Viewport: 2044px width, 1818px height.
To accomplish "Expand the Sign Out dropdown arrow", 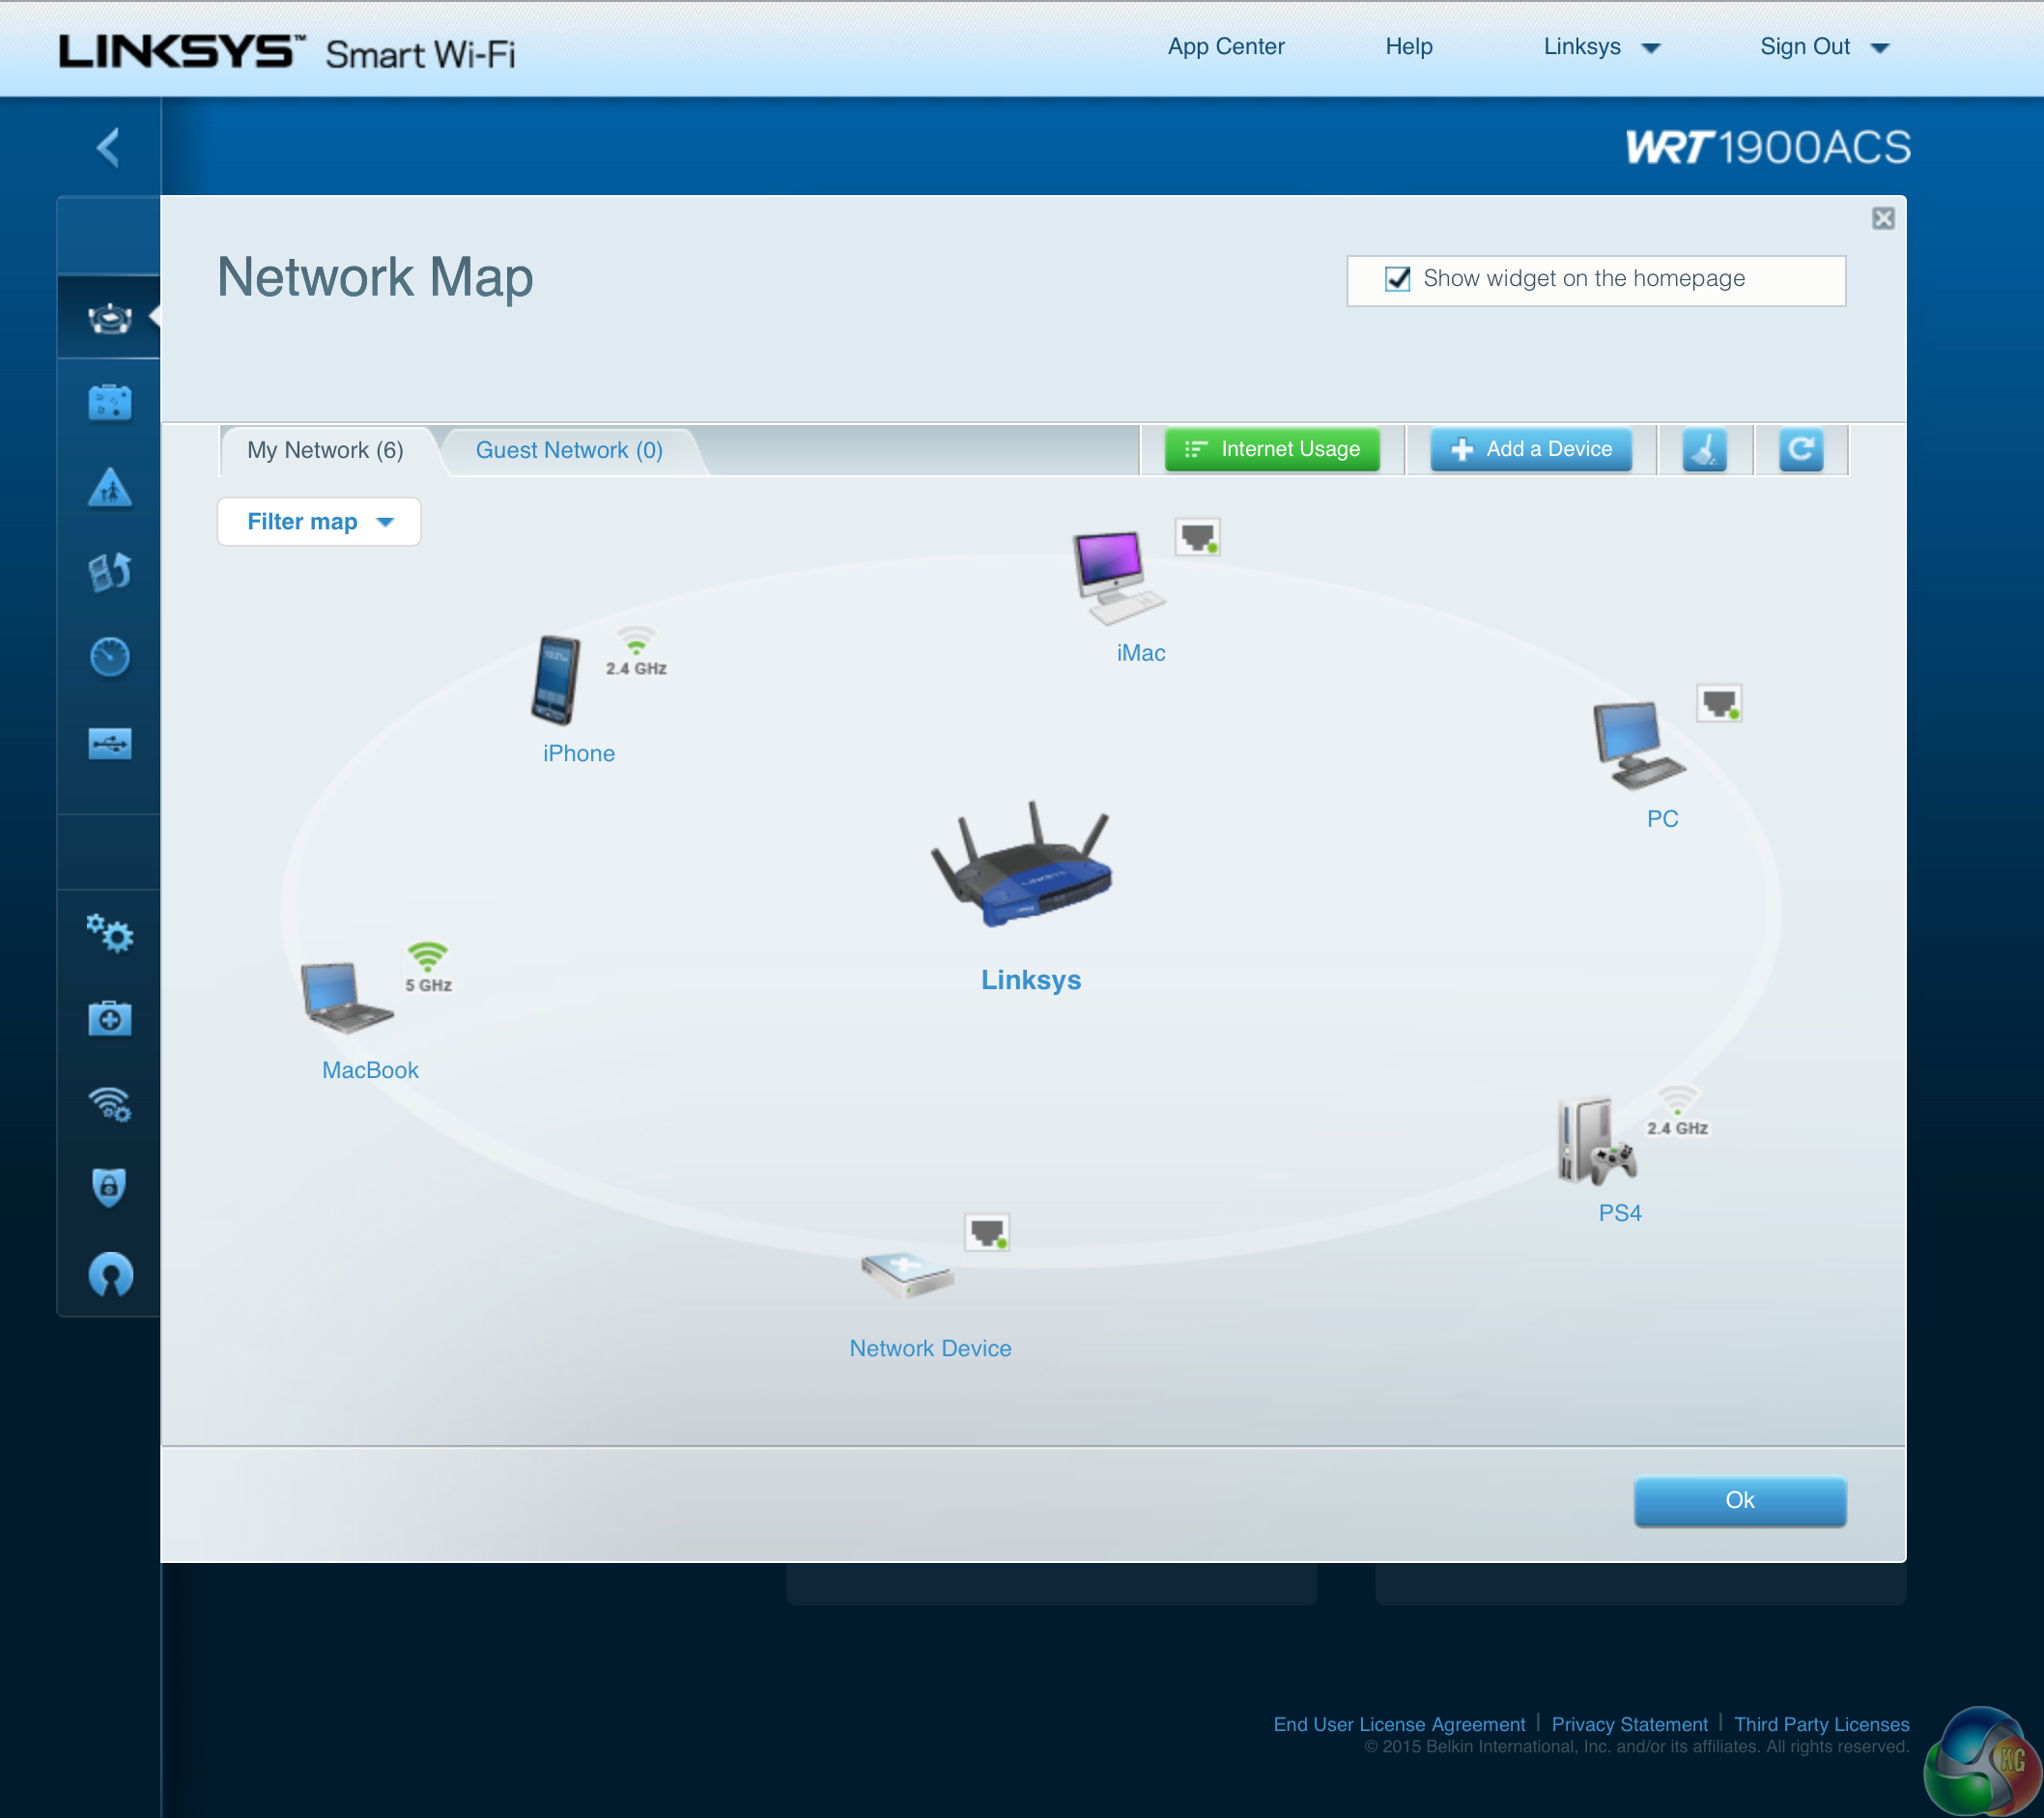I will pyautogui.click(x=1880, y=48).
